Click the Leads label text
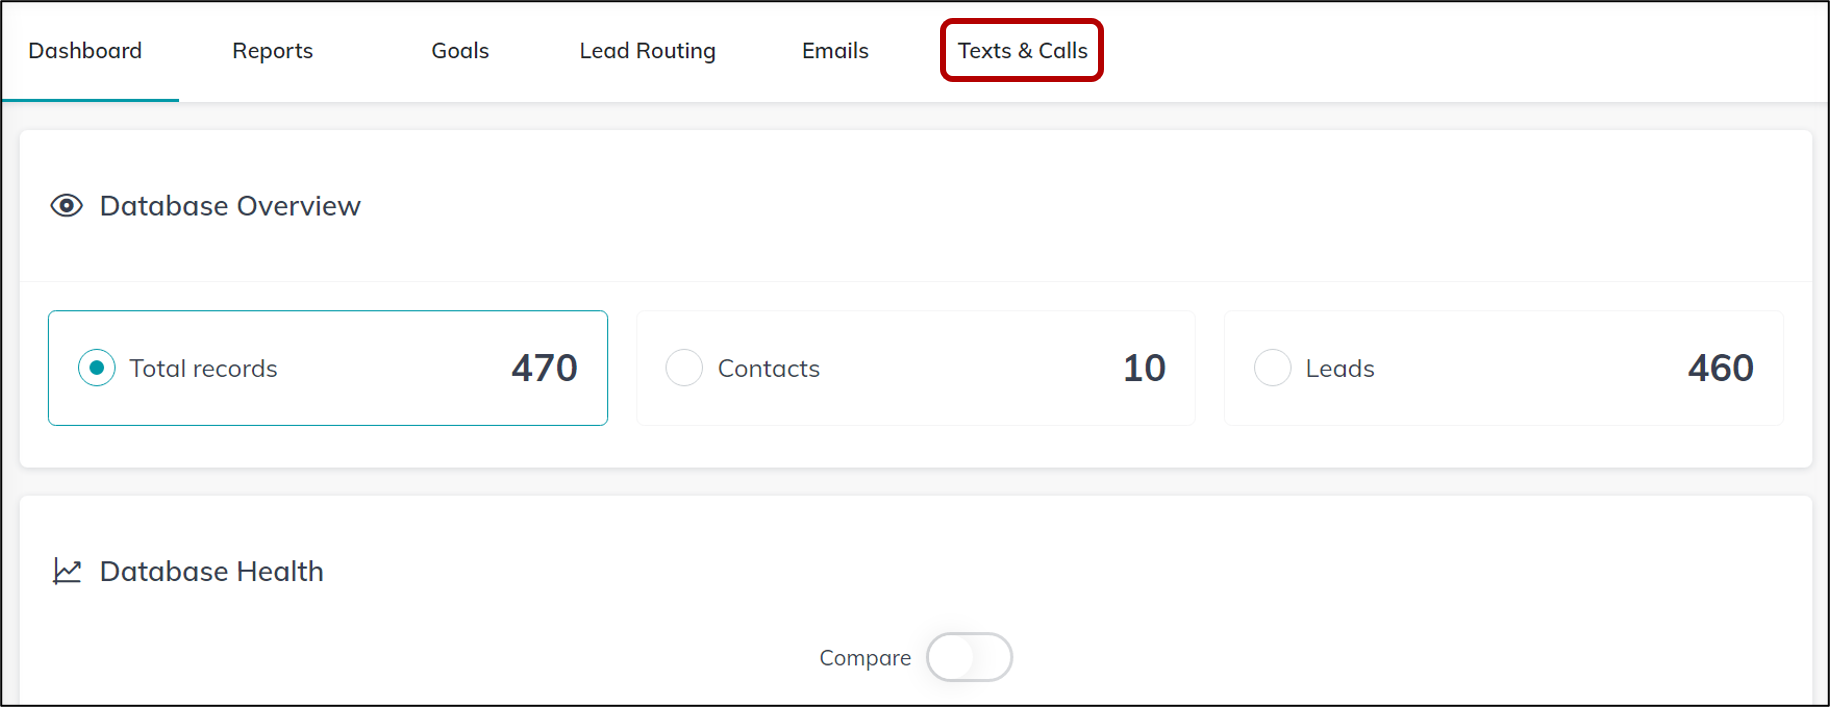This screenshot has height=707, width=1830. pyautogui.click(x=1340, y=368)
